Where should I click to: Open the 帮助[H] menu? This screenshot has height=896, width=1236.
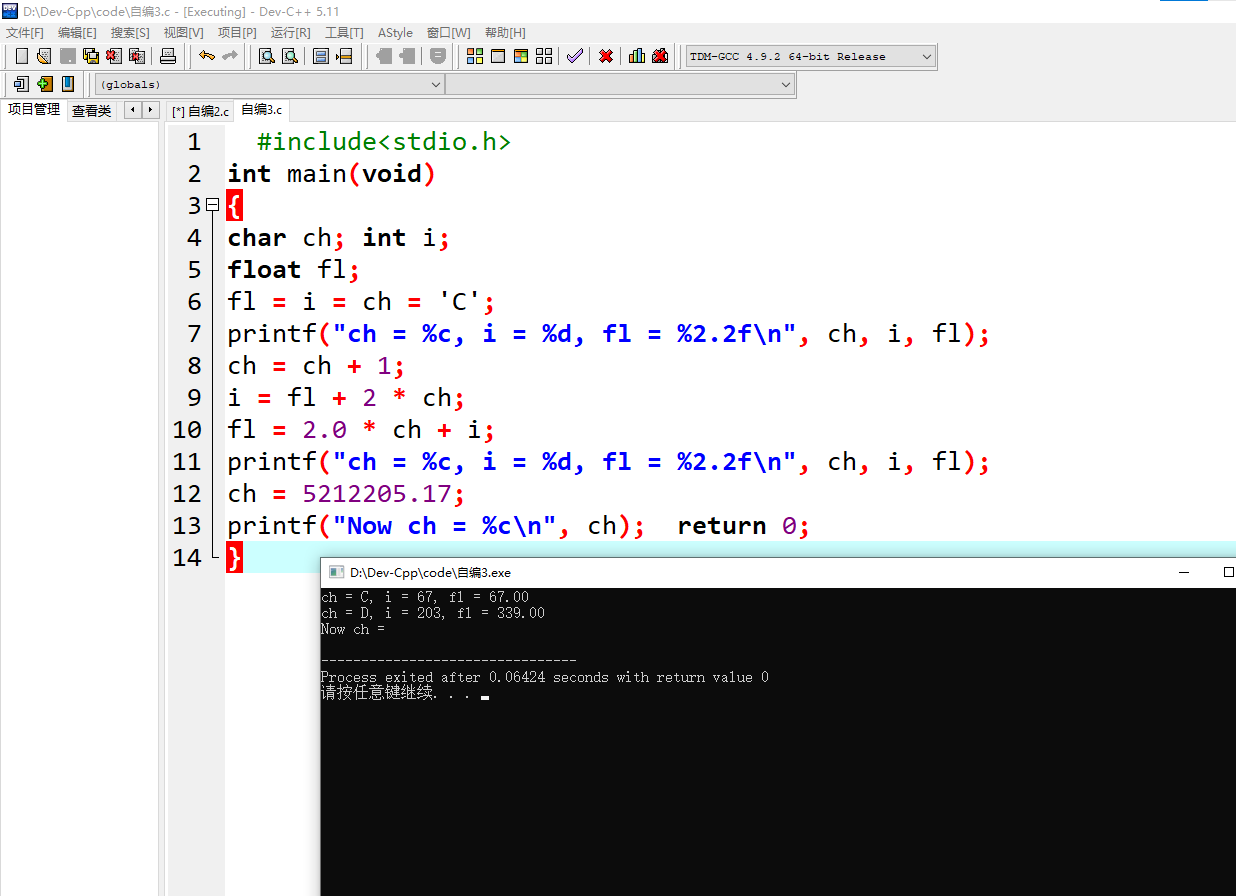[505, 33]
